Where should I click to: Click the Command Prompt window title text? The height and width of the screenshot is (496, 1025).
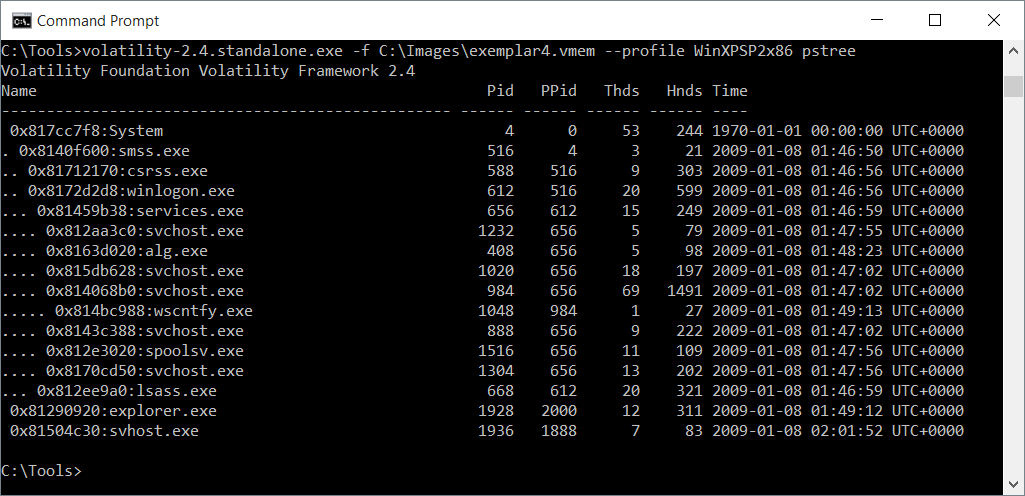tap(98, 21)
